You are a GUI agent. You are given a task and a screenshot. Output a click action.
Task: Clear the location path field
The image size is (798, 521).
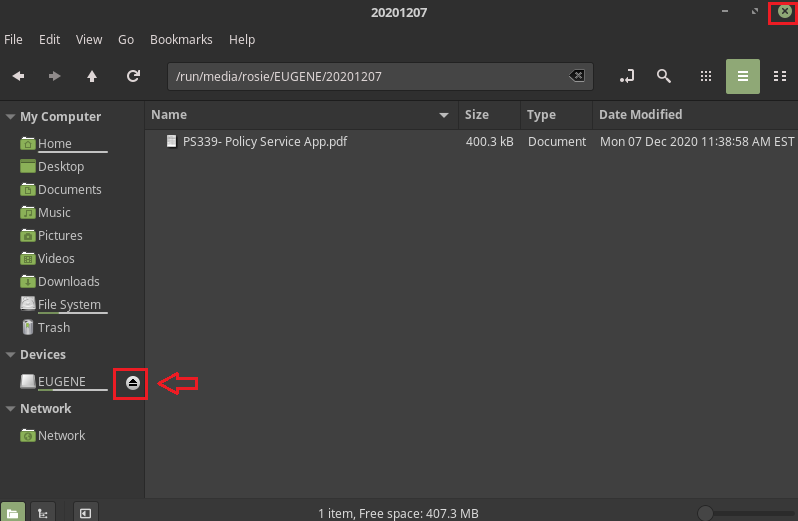pyautogui.click(x=577, y=76)
